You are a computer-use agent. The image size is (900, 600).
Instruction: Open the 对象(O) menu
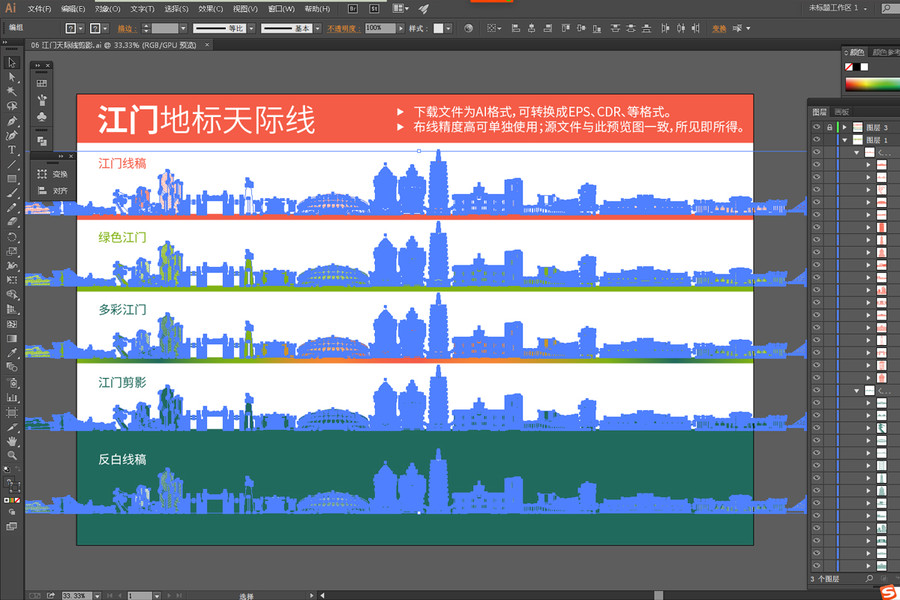[107, 9]
